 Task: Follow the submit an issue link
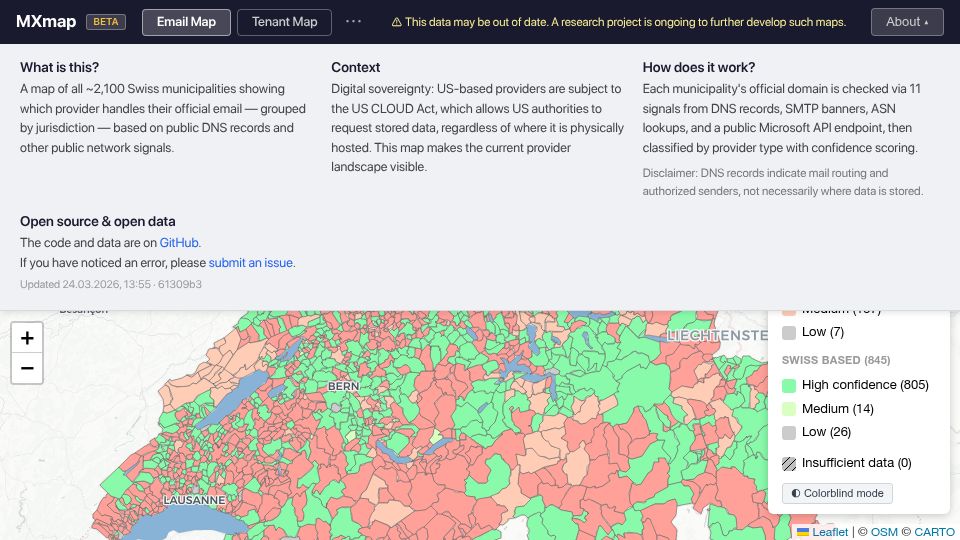250,263
